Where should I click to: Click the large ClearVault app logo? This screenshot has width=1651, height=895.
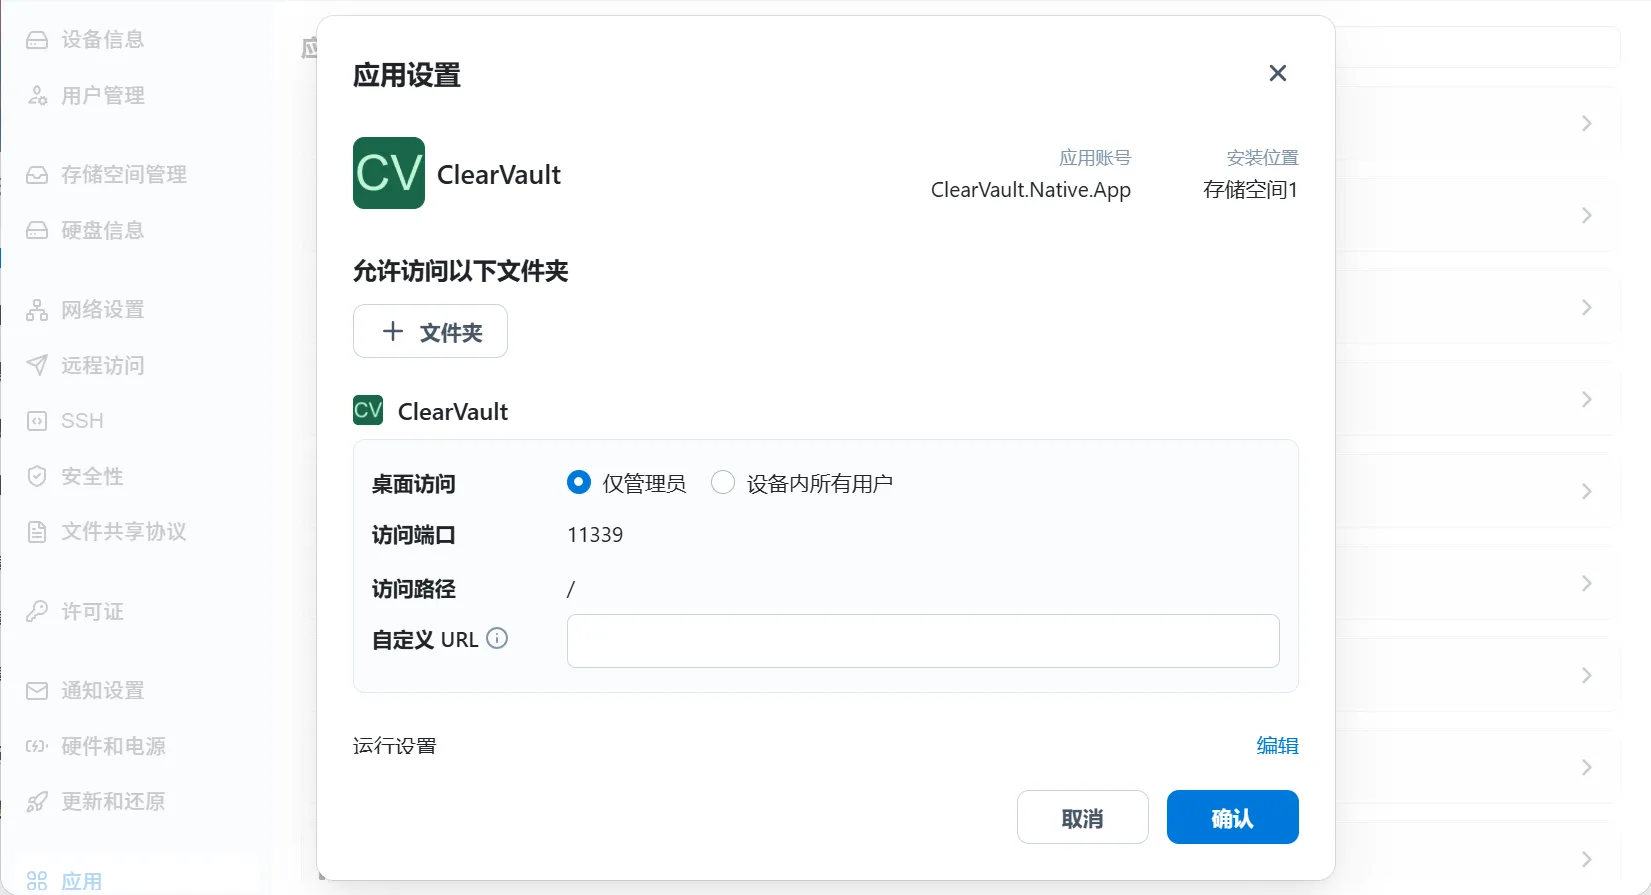[389, 173]
